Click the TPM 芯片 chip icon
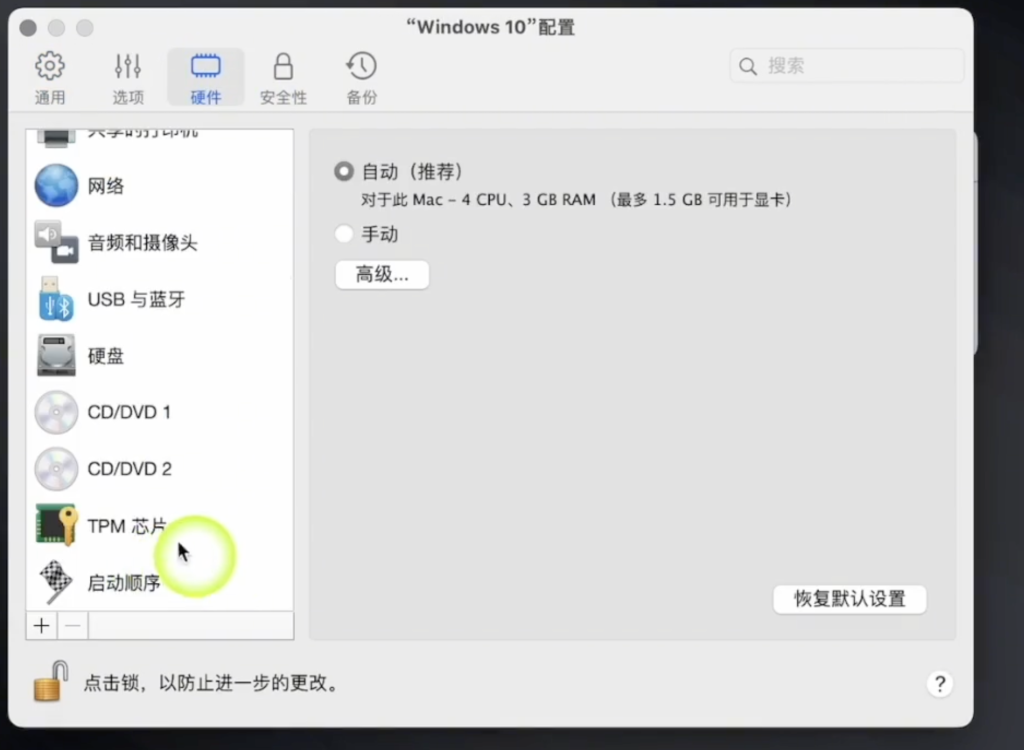The height and width of the screenshot is (750, 1024). click(x=56, y=524)
